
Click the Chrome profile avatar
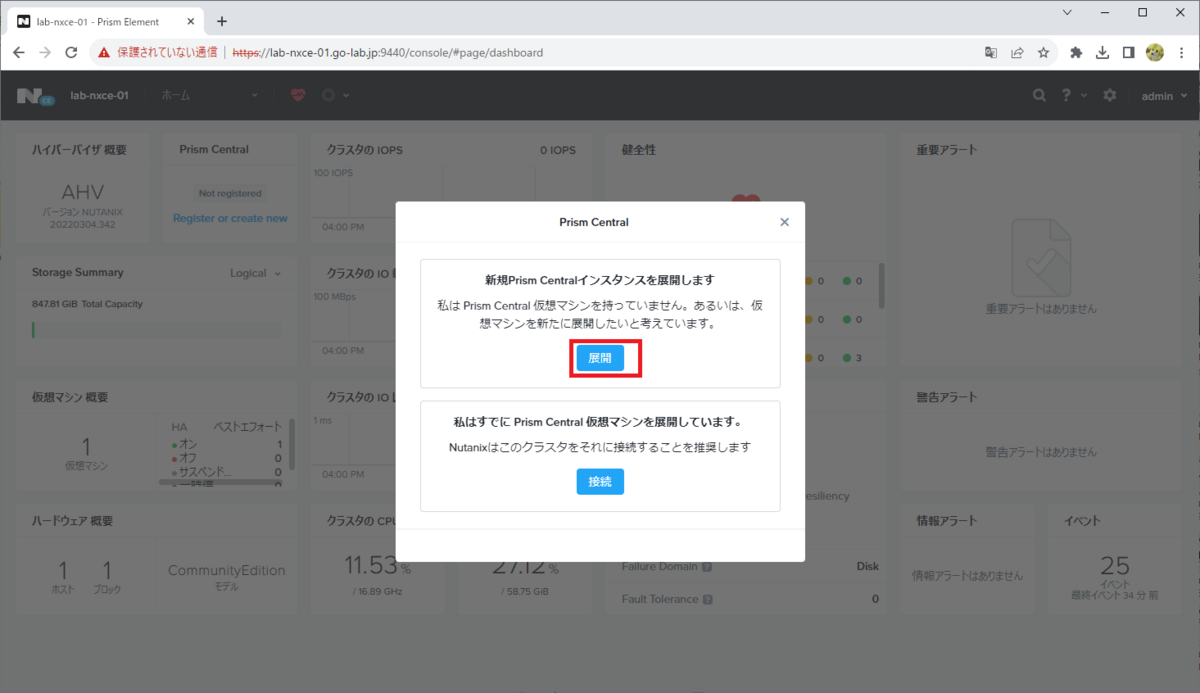(1155, 52)
